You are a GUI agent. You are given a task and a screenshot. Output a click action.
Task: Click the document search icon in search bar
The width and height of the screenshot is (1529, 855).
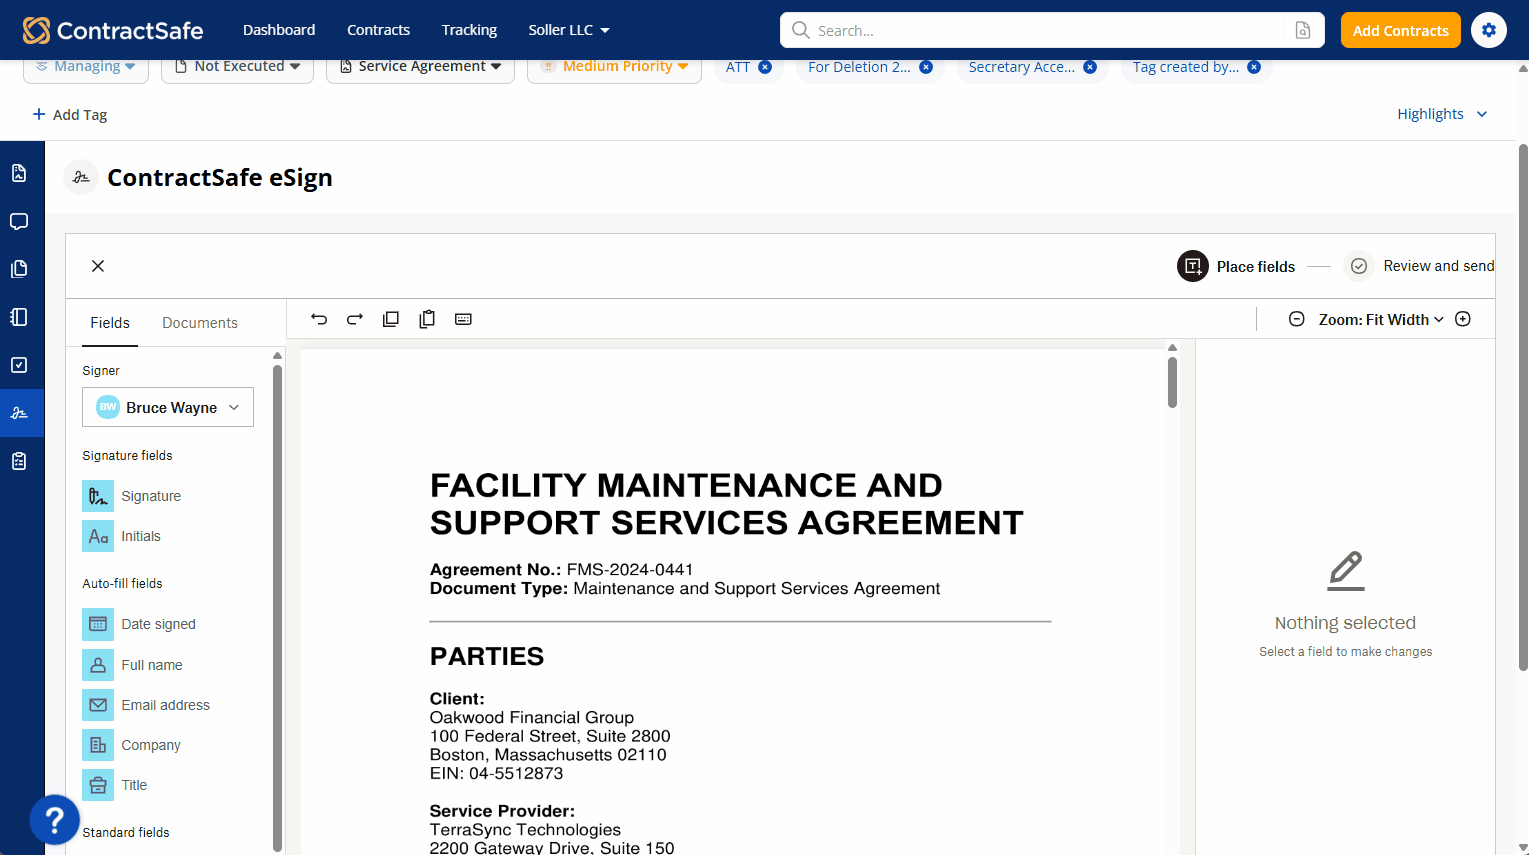[1303, 30]
